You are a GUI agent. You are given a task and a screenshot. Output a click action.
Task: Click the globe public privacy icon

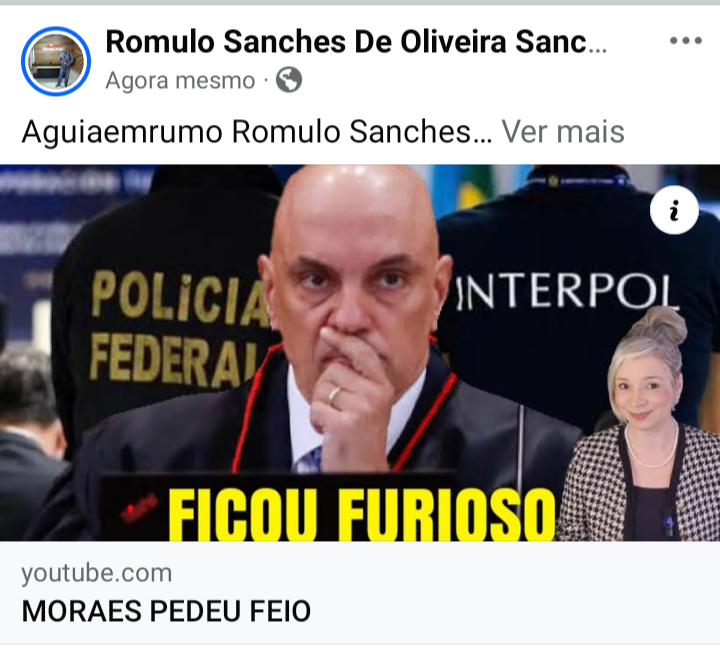(x=289, y=80)
